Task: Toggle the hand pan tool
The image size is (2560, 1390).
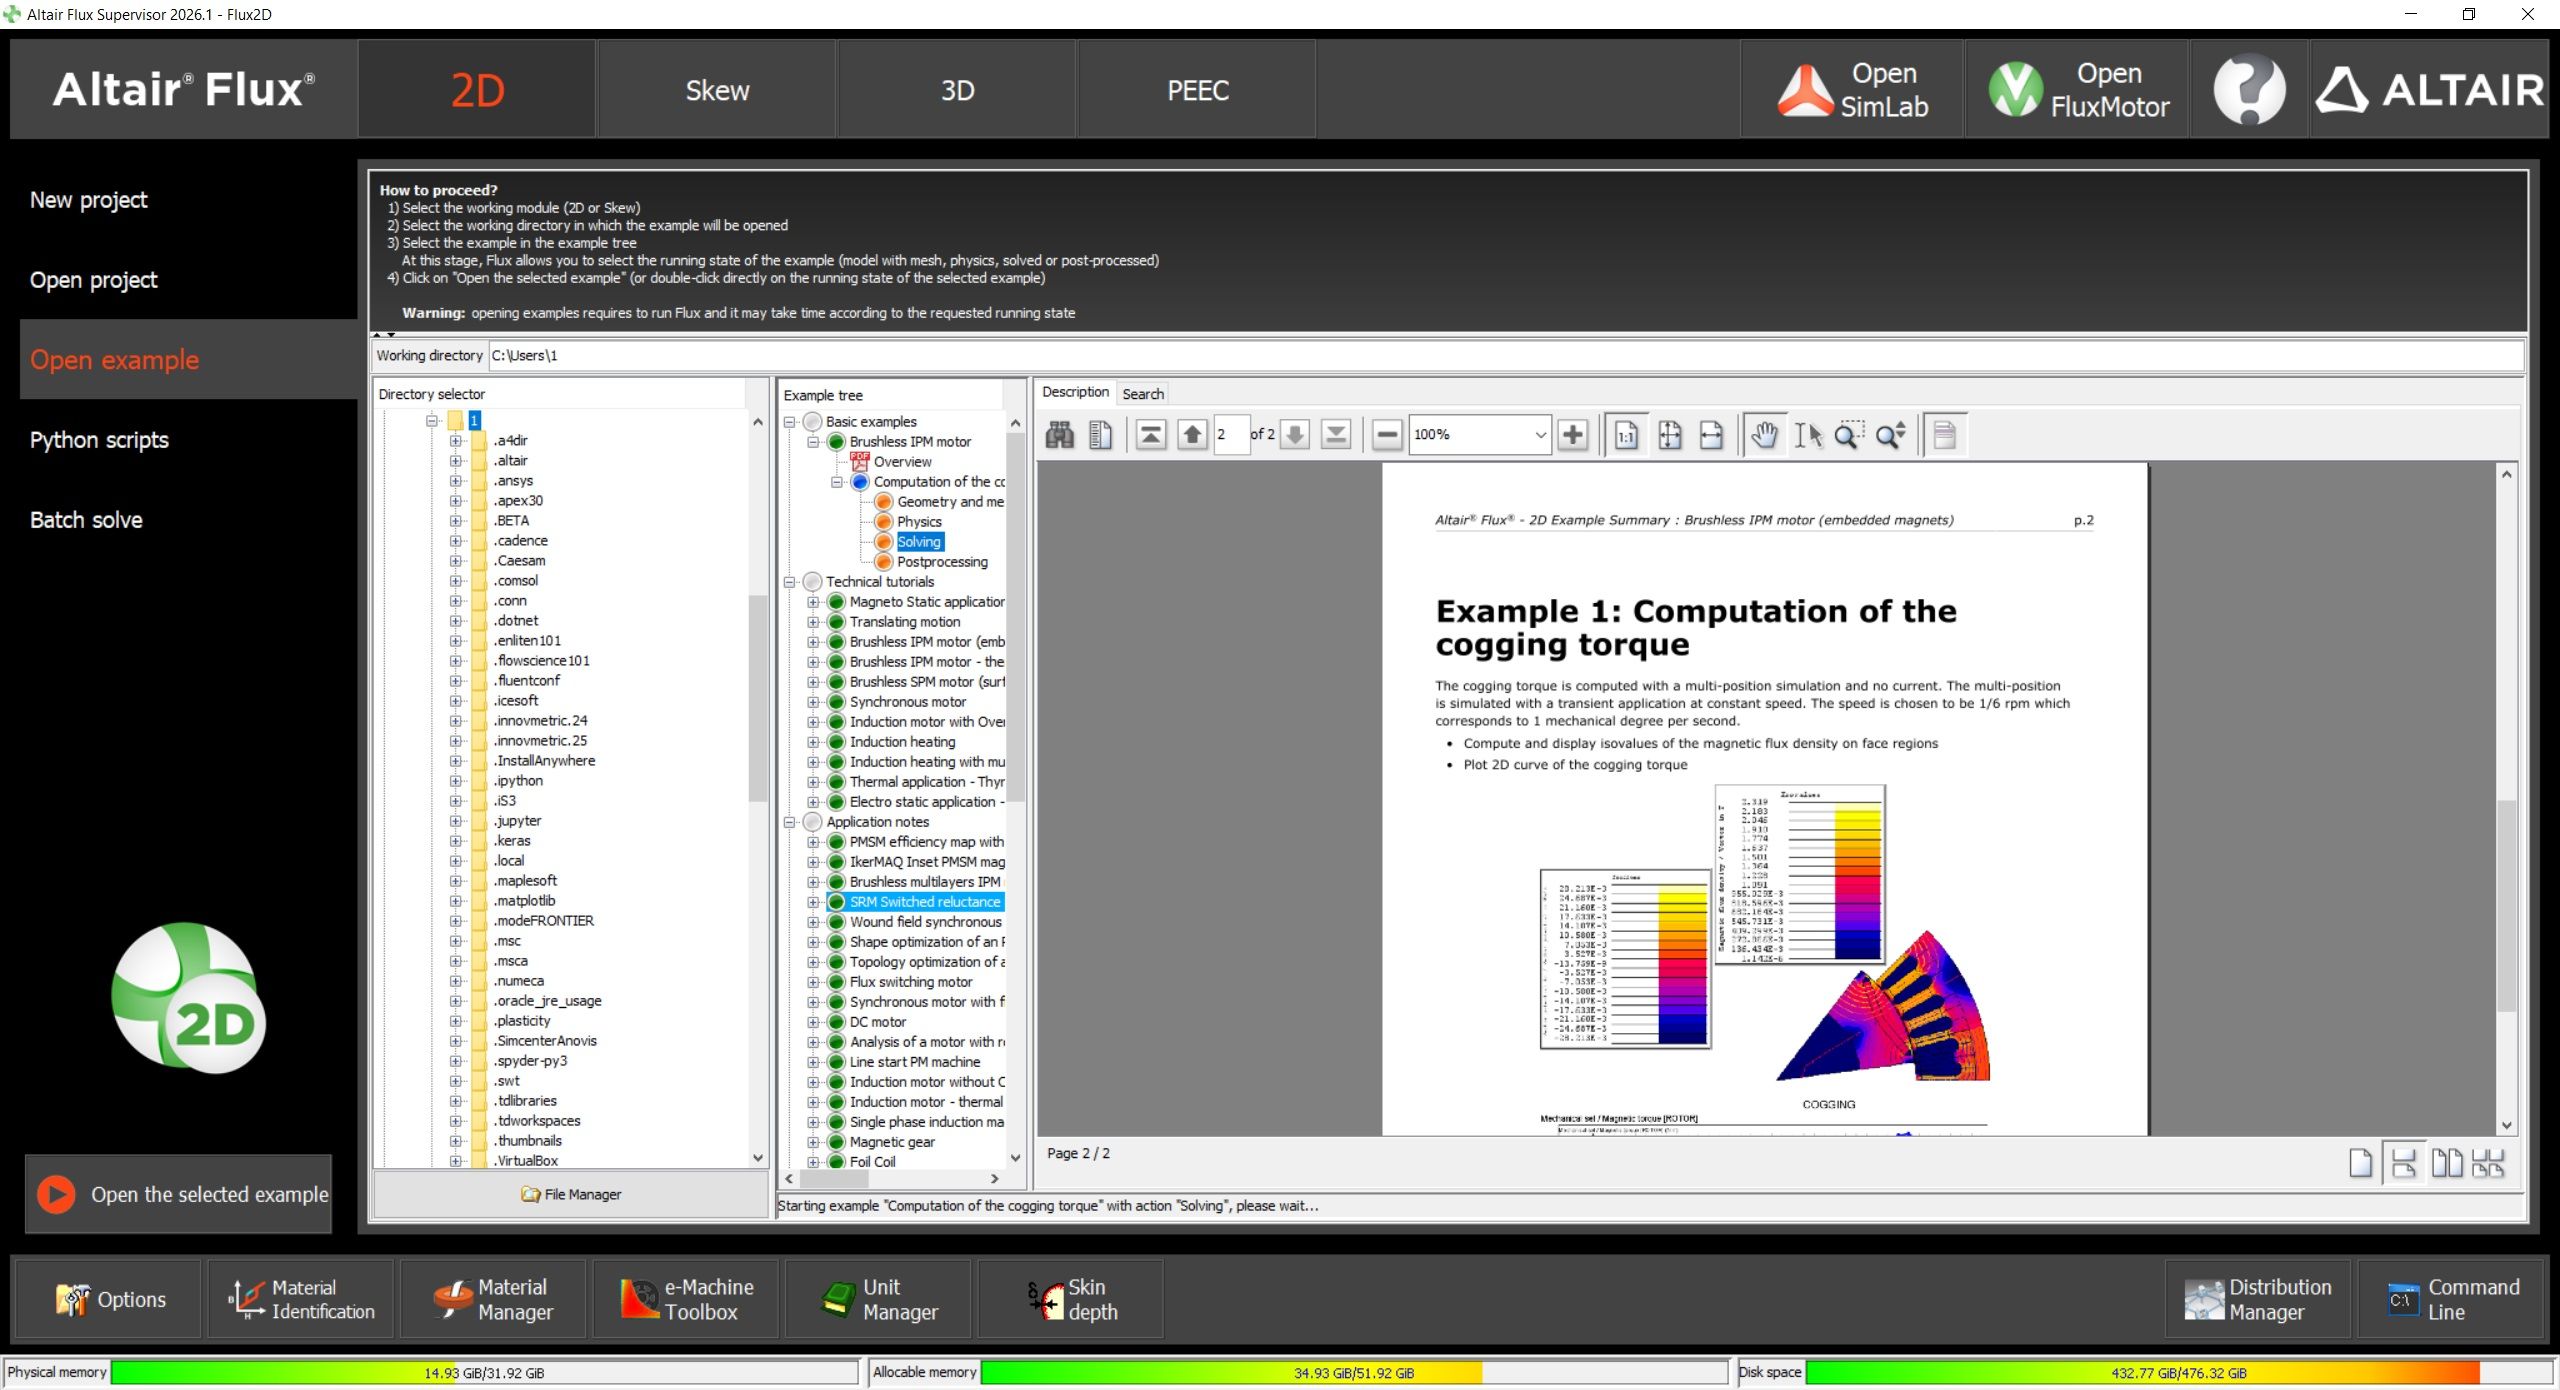Action: (1765, 435)
